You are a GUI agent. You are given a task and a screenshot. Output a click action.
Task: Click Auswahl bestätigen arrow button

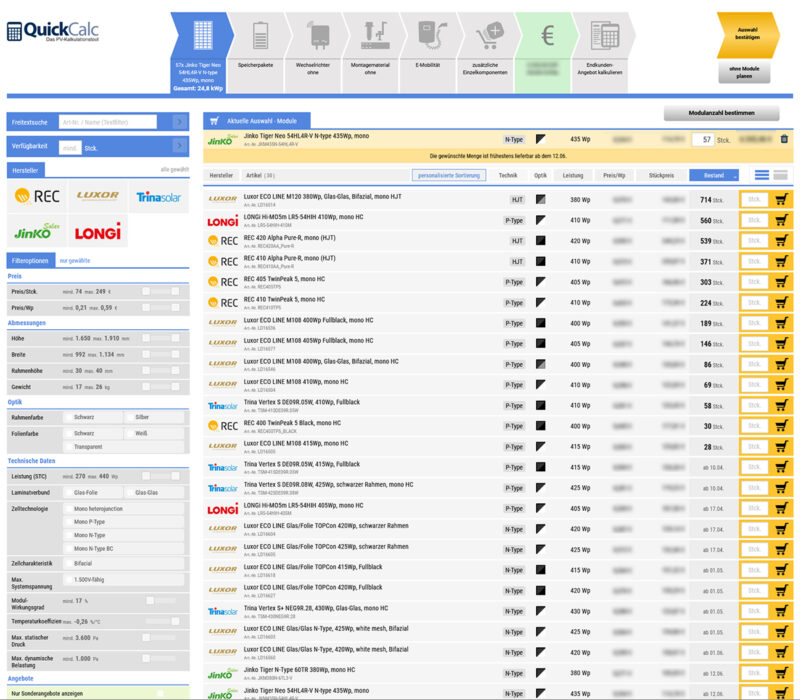[747, 34]
